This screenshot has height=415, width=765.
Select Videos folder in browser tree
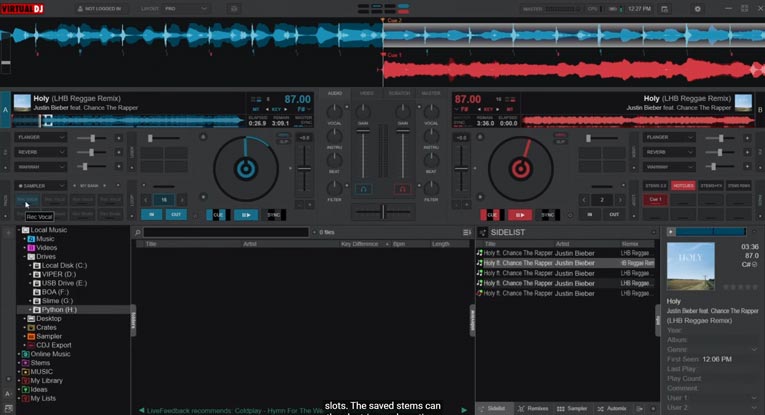click(46, 247)
